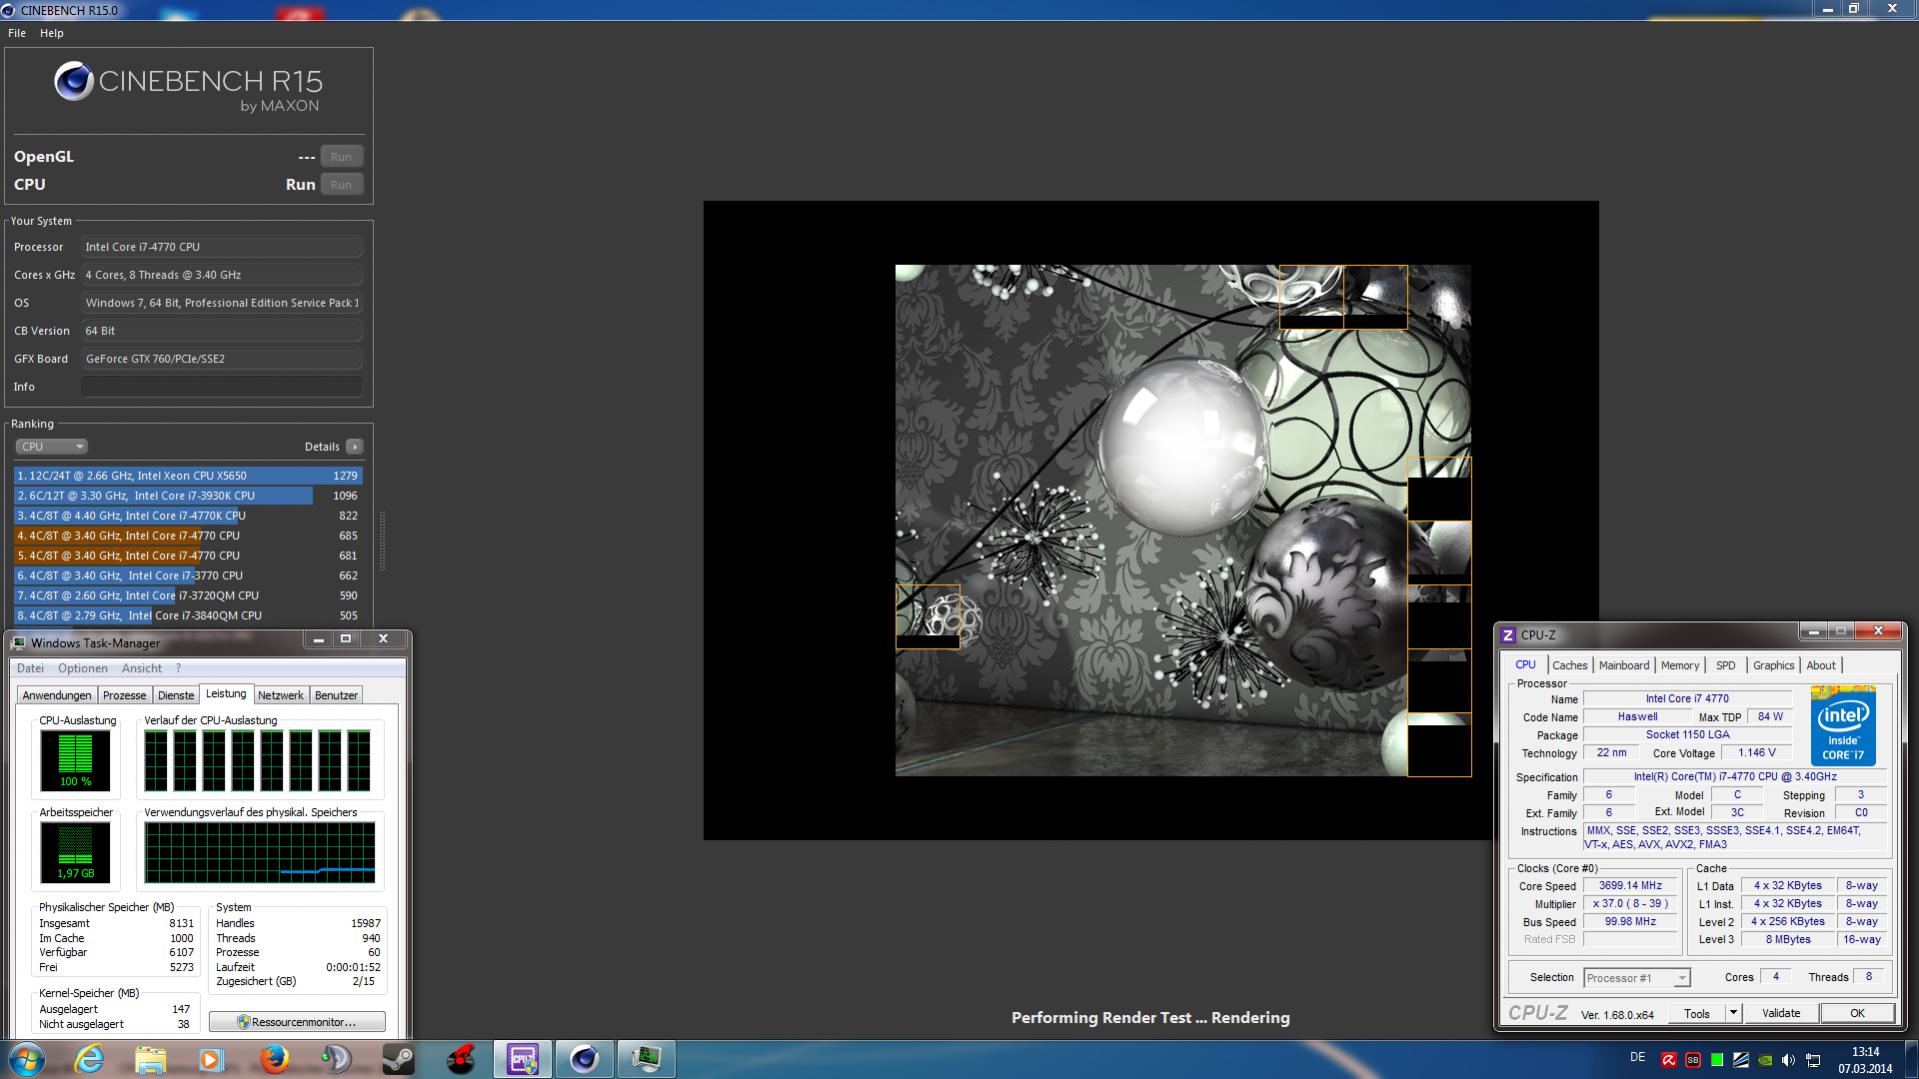The height and width of the screenshot is (1079, 1919).
Task: Open network connection tray icon
Action: 1813,1060
